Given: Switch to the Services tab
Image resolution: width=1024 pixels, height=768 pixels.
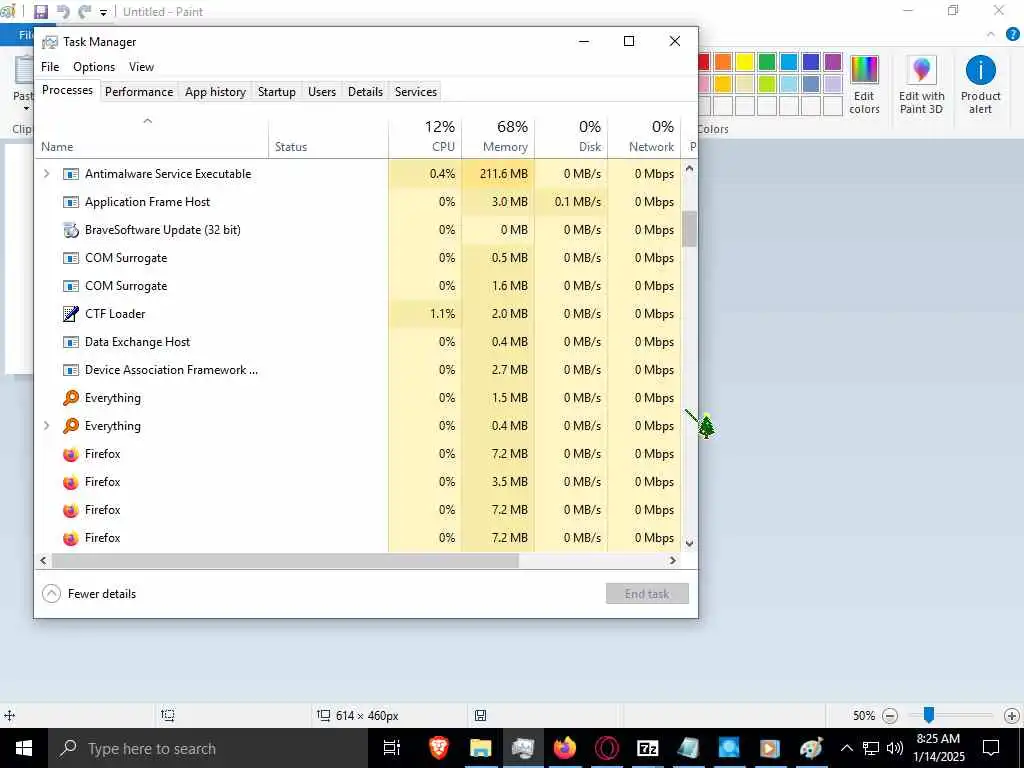Looking at the screenshot, I should point(416,91).
